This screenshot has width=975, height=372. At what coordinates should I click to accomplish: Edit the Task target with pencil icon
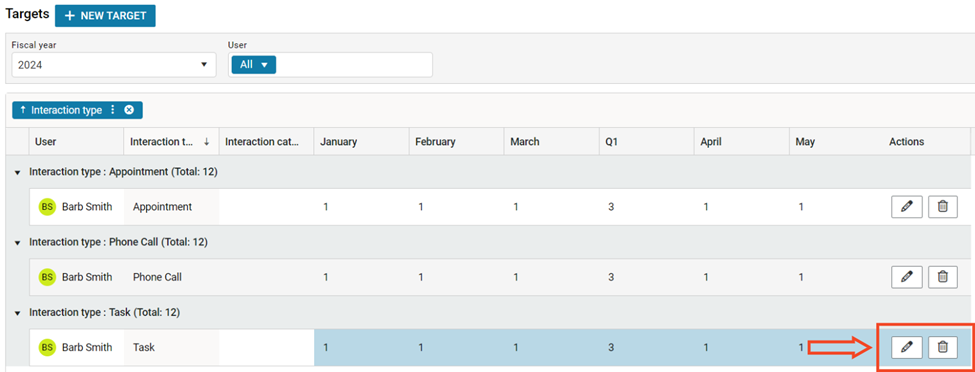click(907, 347)
